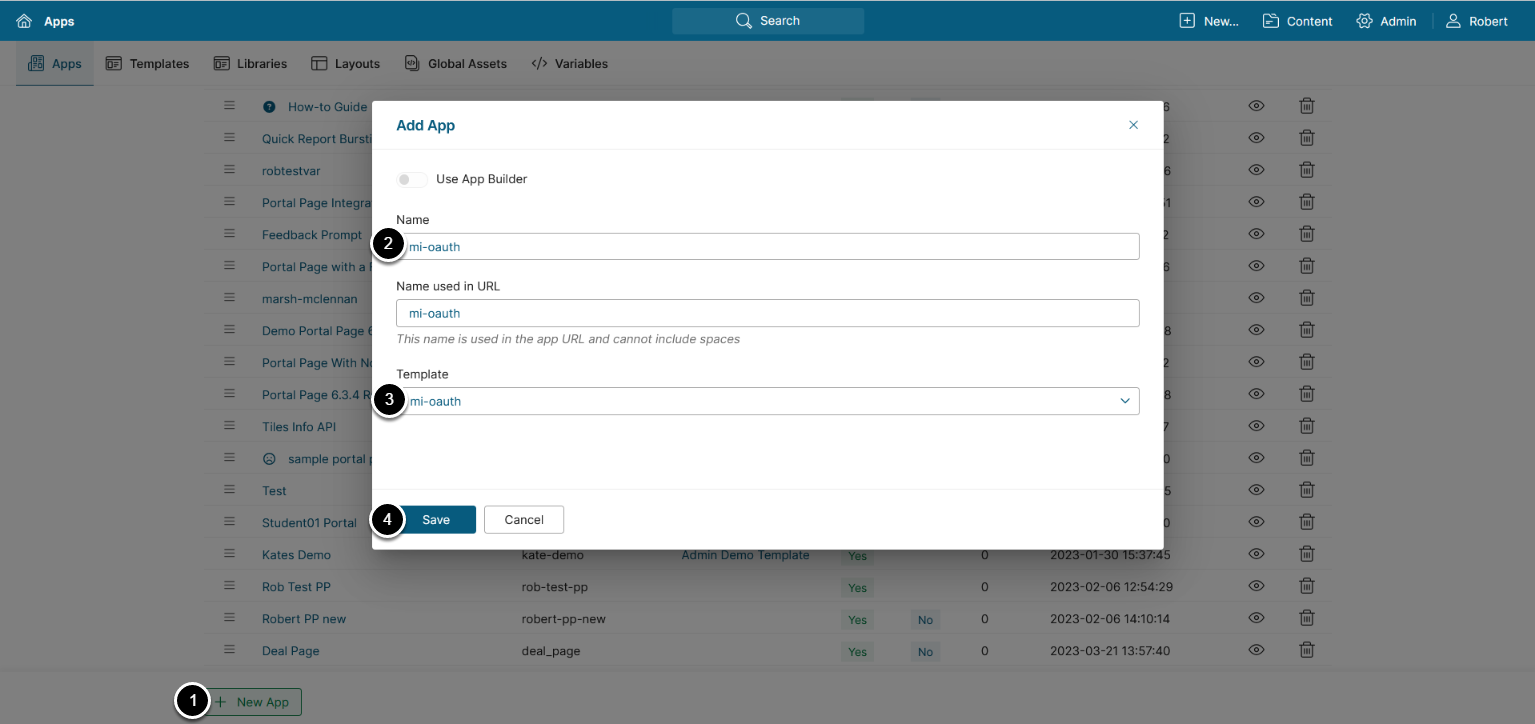Save the new app
Viewport: 1535px width, 724px height.
(436, 519)
